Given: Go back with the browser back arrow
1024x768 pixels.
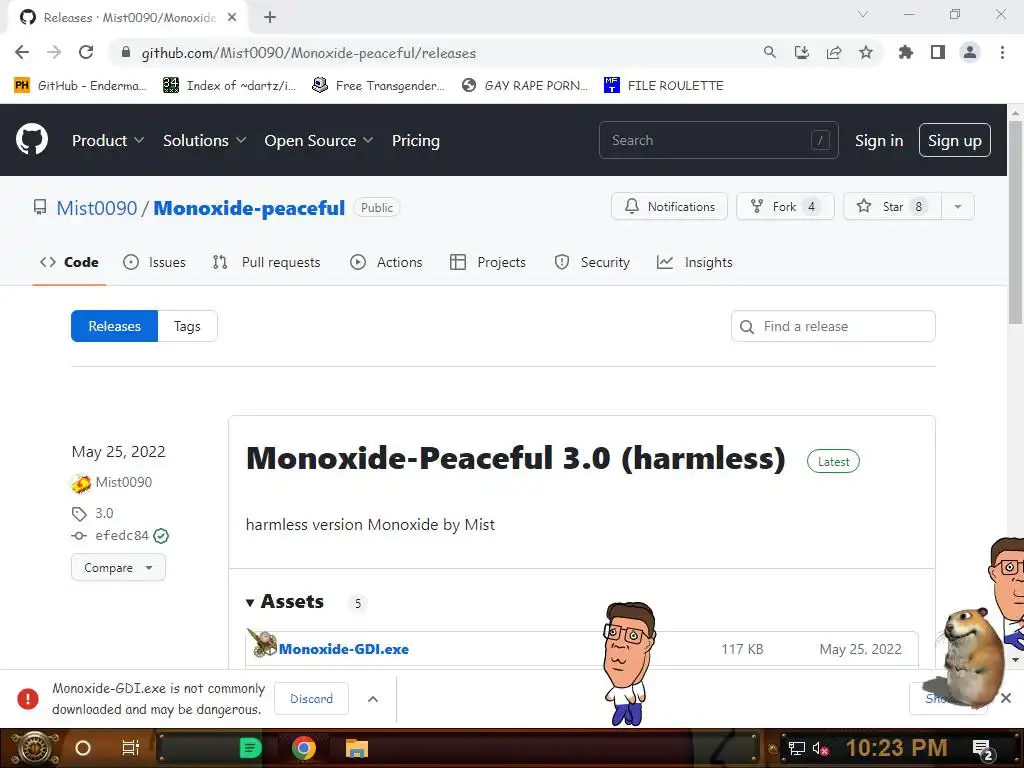Looking at the screenshot, I should (22, 52).
